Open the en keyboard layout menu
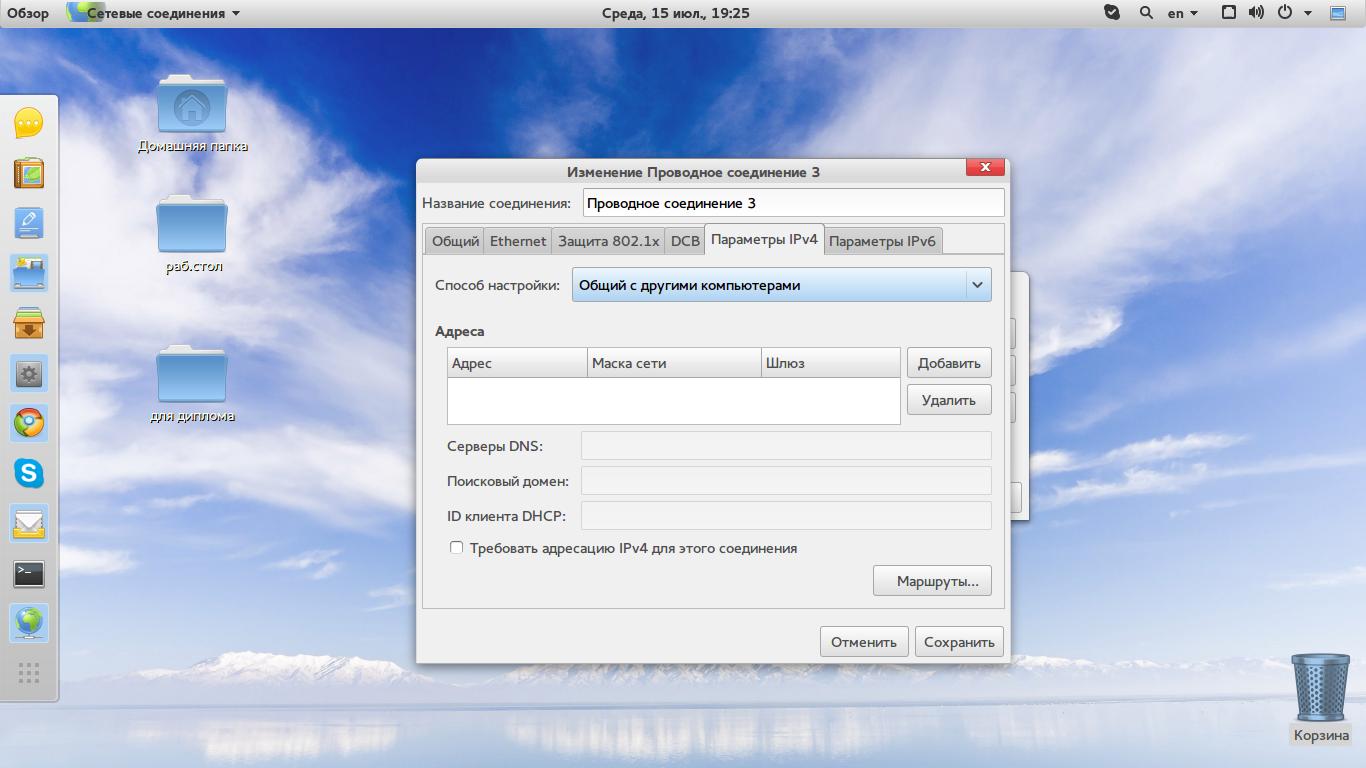Image resolution: width=1366 pixels, height=768 pixels. coord(1183,13)
